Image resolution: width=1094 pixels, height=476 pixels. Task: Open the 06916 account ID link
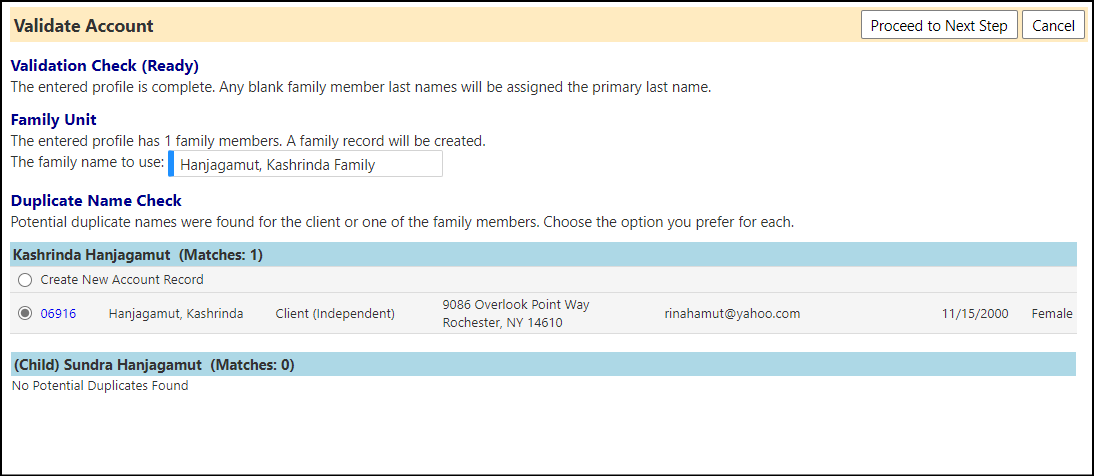pos(59,314)
